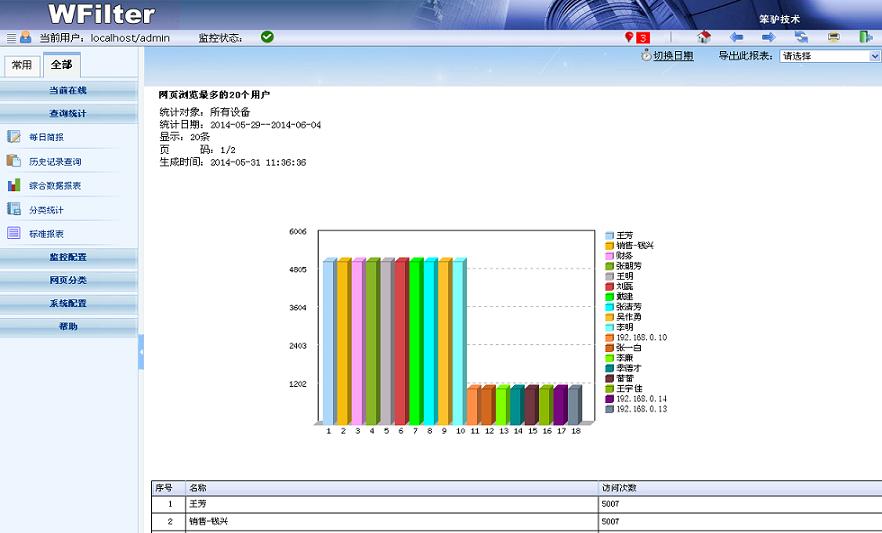Switch to the 全部 tab
882x533 pixels.
pos(61,65)
